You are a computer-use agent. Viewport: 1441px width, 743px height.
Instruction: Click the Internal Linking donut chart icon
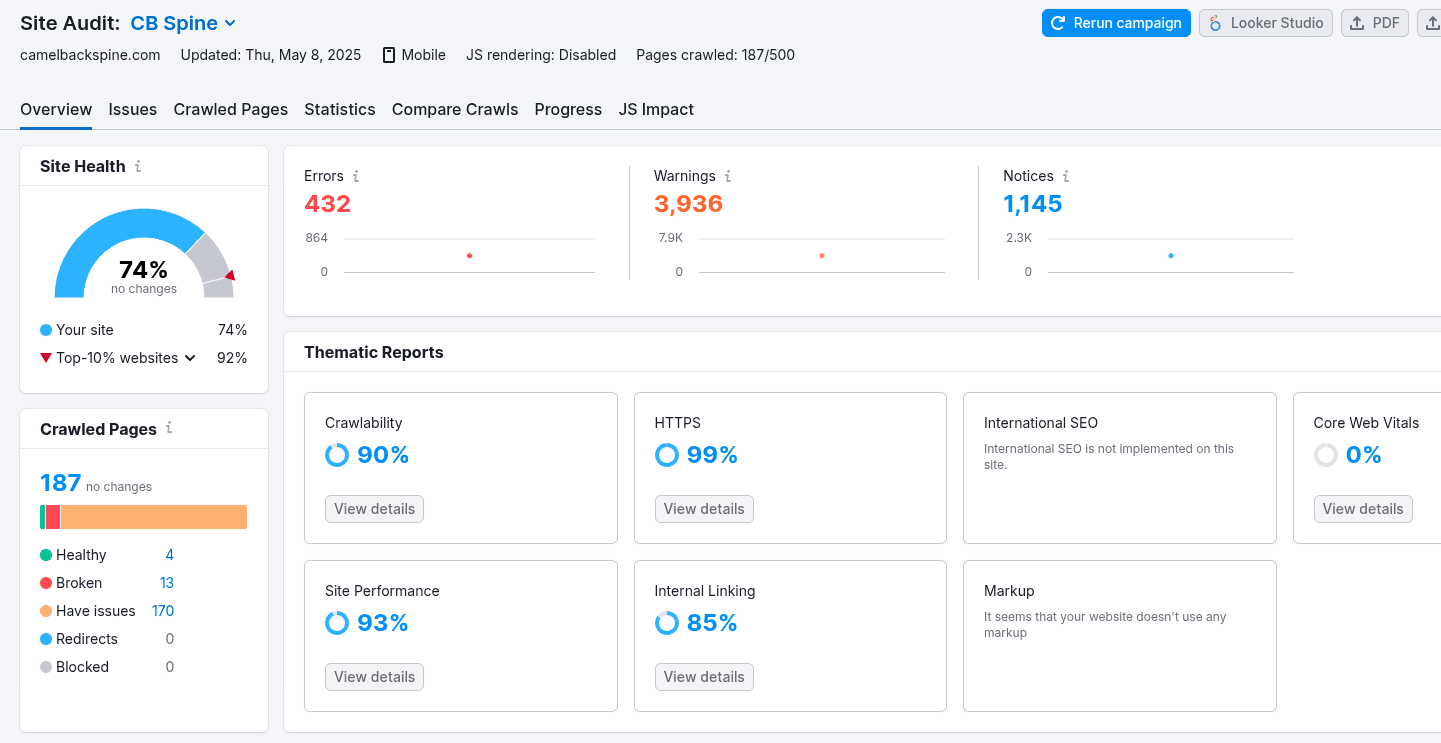point(667,623)
